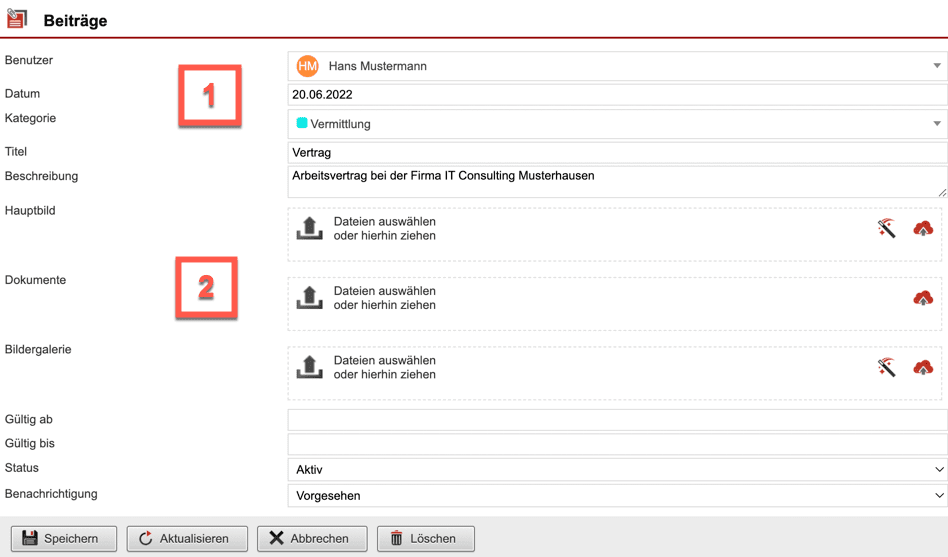Click into the Gültig ab date field
The height and width of the screenshot is (557, 948).
617,419
